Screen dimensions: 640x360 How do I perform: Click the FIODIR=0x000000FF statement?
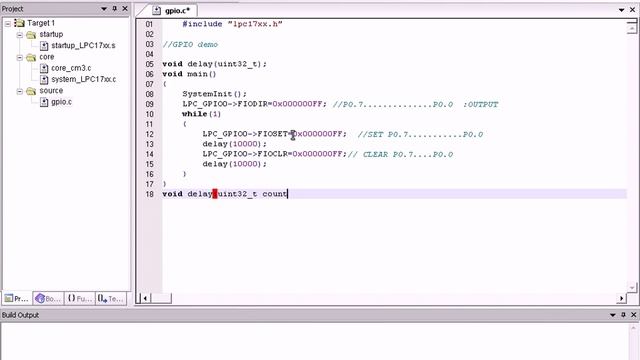[254, 104]
